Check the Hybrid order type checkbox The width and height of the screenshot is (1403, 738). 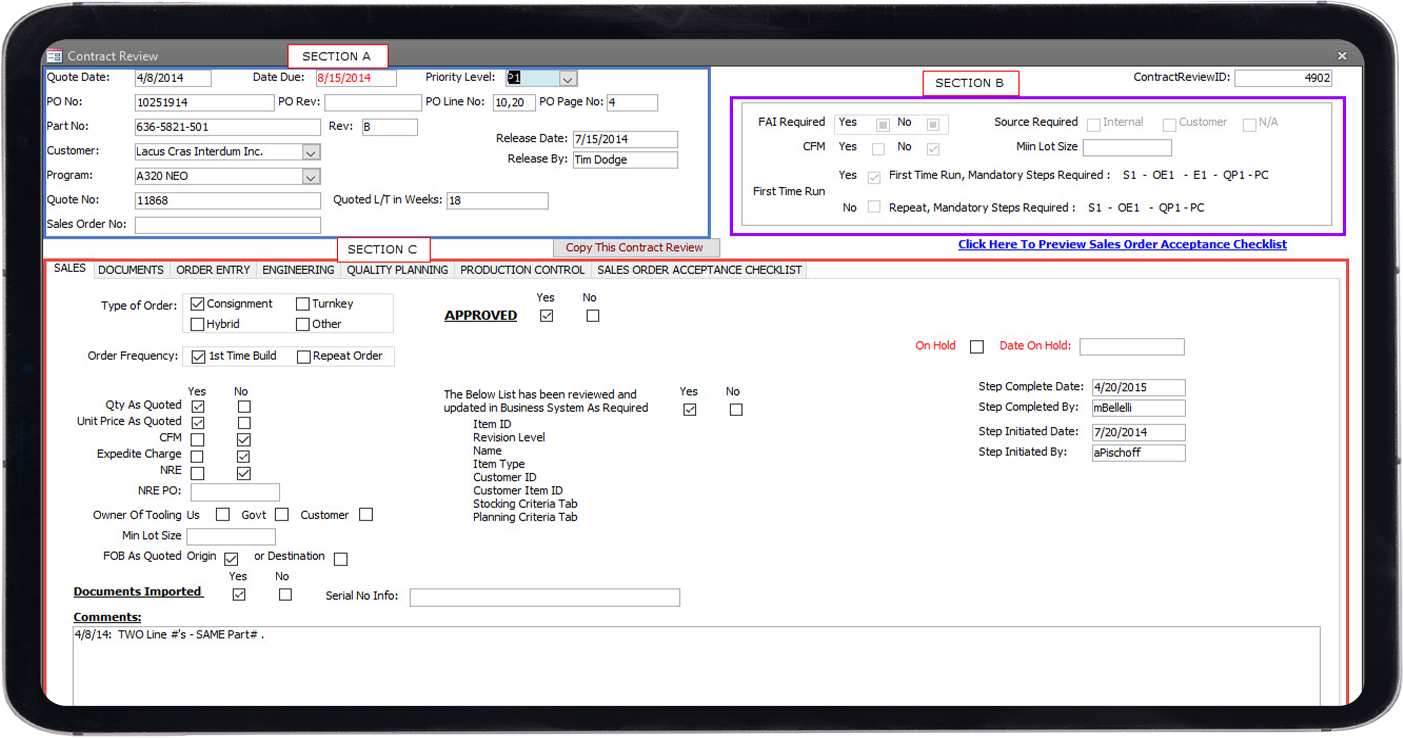(197, 325)
